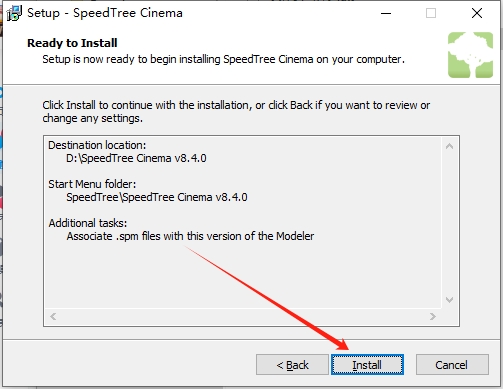Click the disabled maximize box in the title bar
This screenshot has height=389, width=503.
431,13
